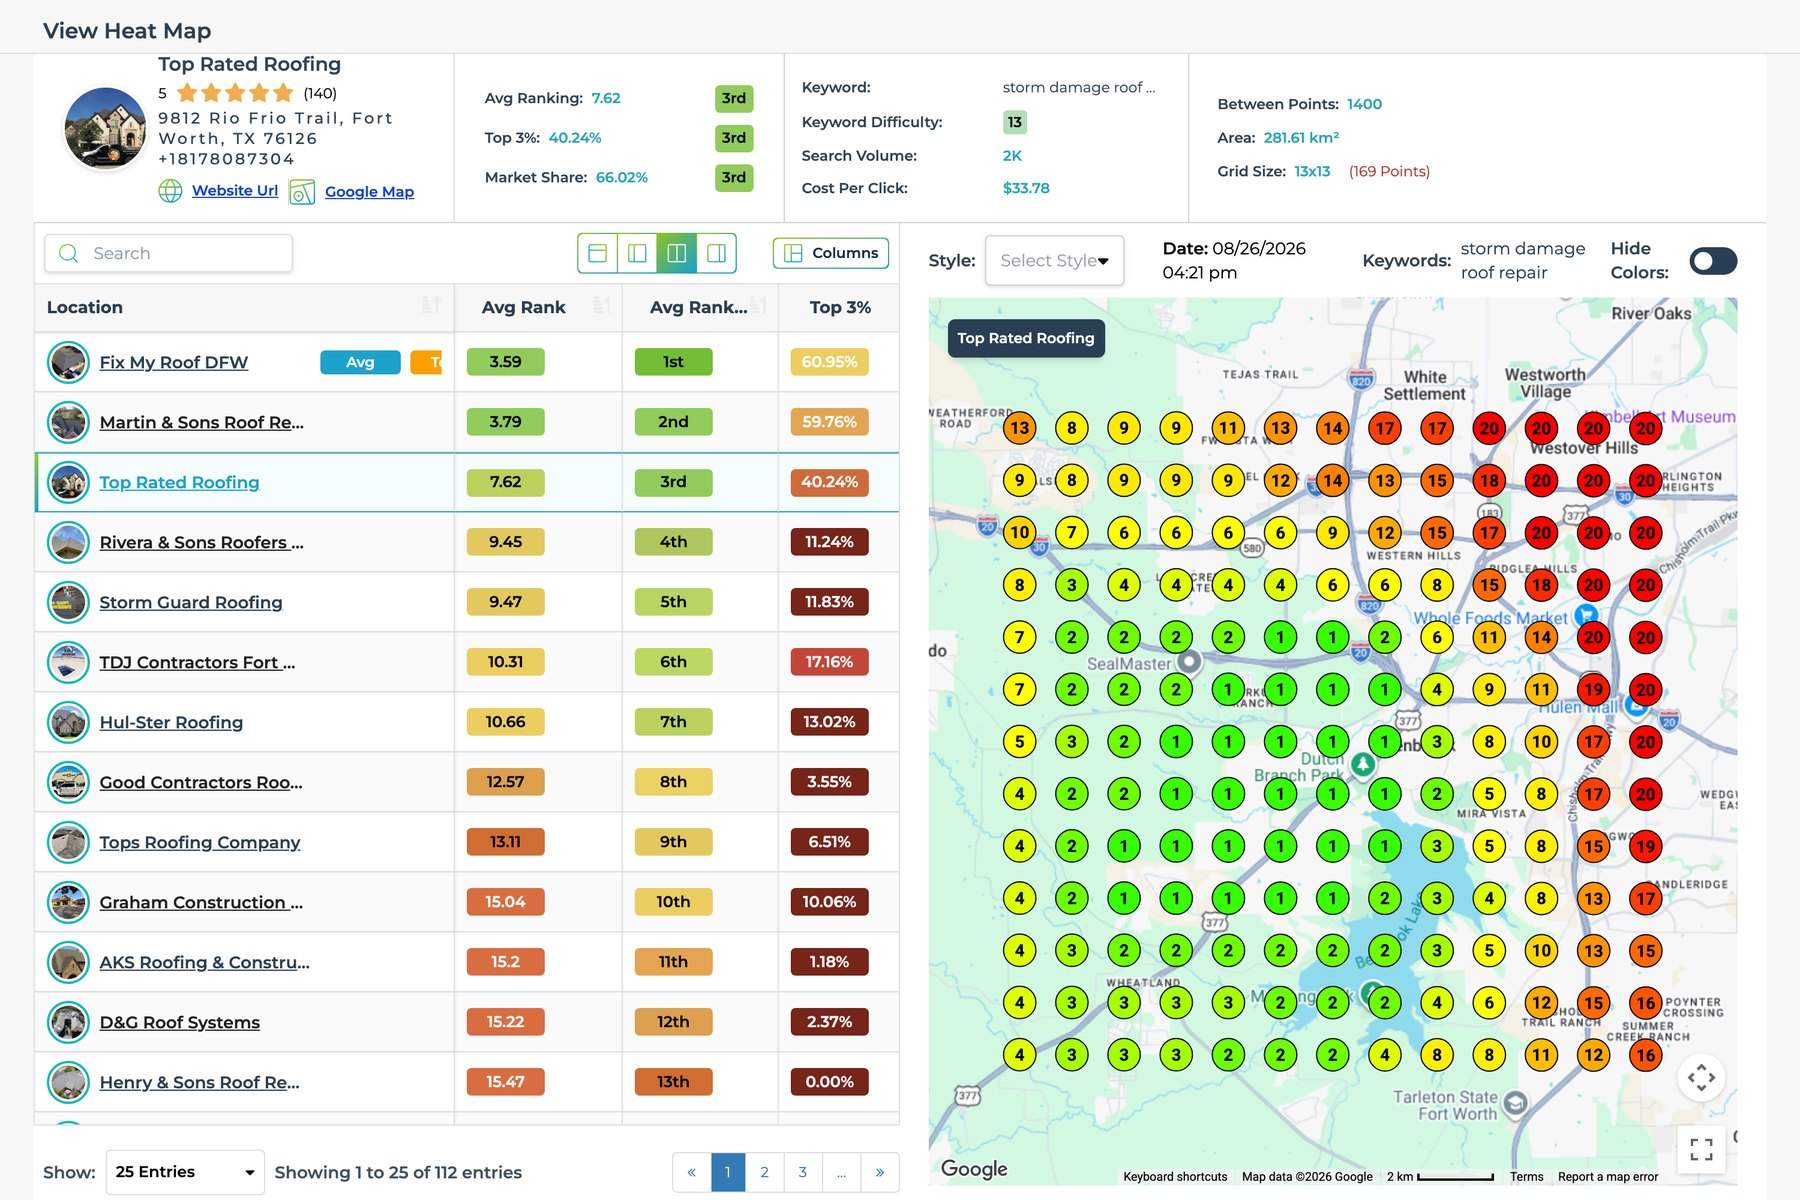The image size is (1800, 1200).
Task: Click the Top Rated Roofing profile photo
Action: [x=105, y=128]
